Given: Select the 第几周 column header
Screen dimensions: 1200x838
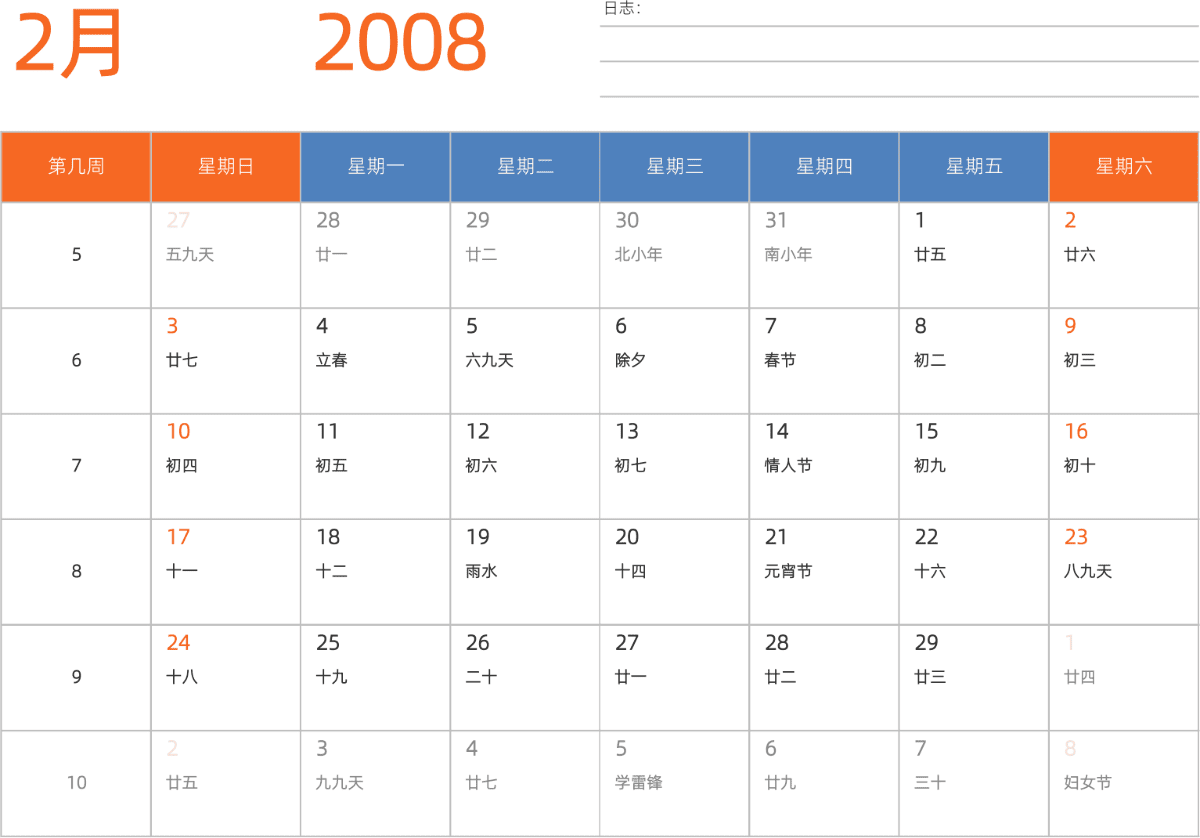Looking at the screenshot, I should pos(76,167).
